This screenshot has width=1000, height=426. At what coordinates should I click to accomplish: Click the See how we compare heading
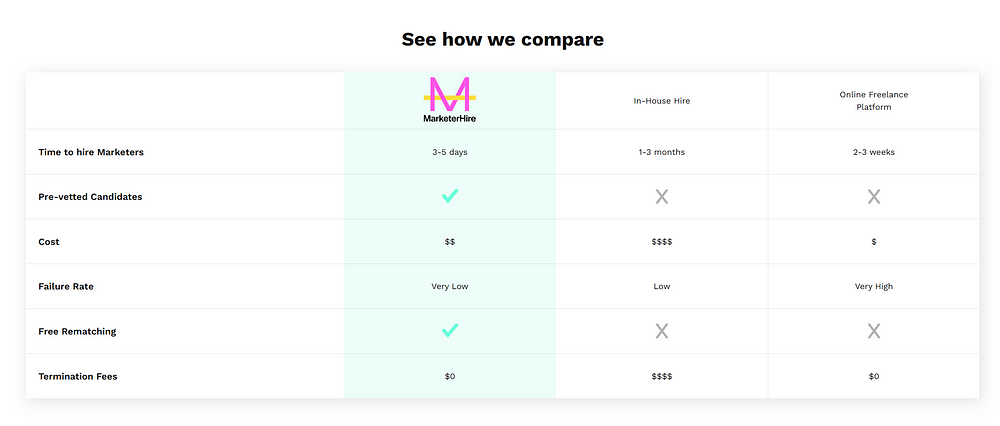point(503,40)
